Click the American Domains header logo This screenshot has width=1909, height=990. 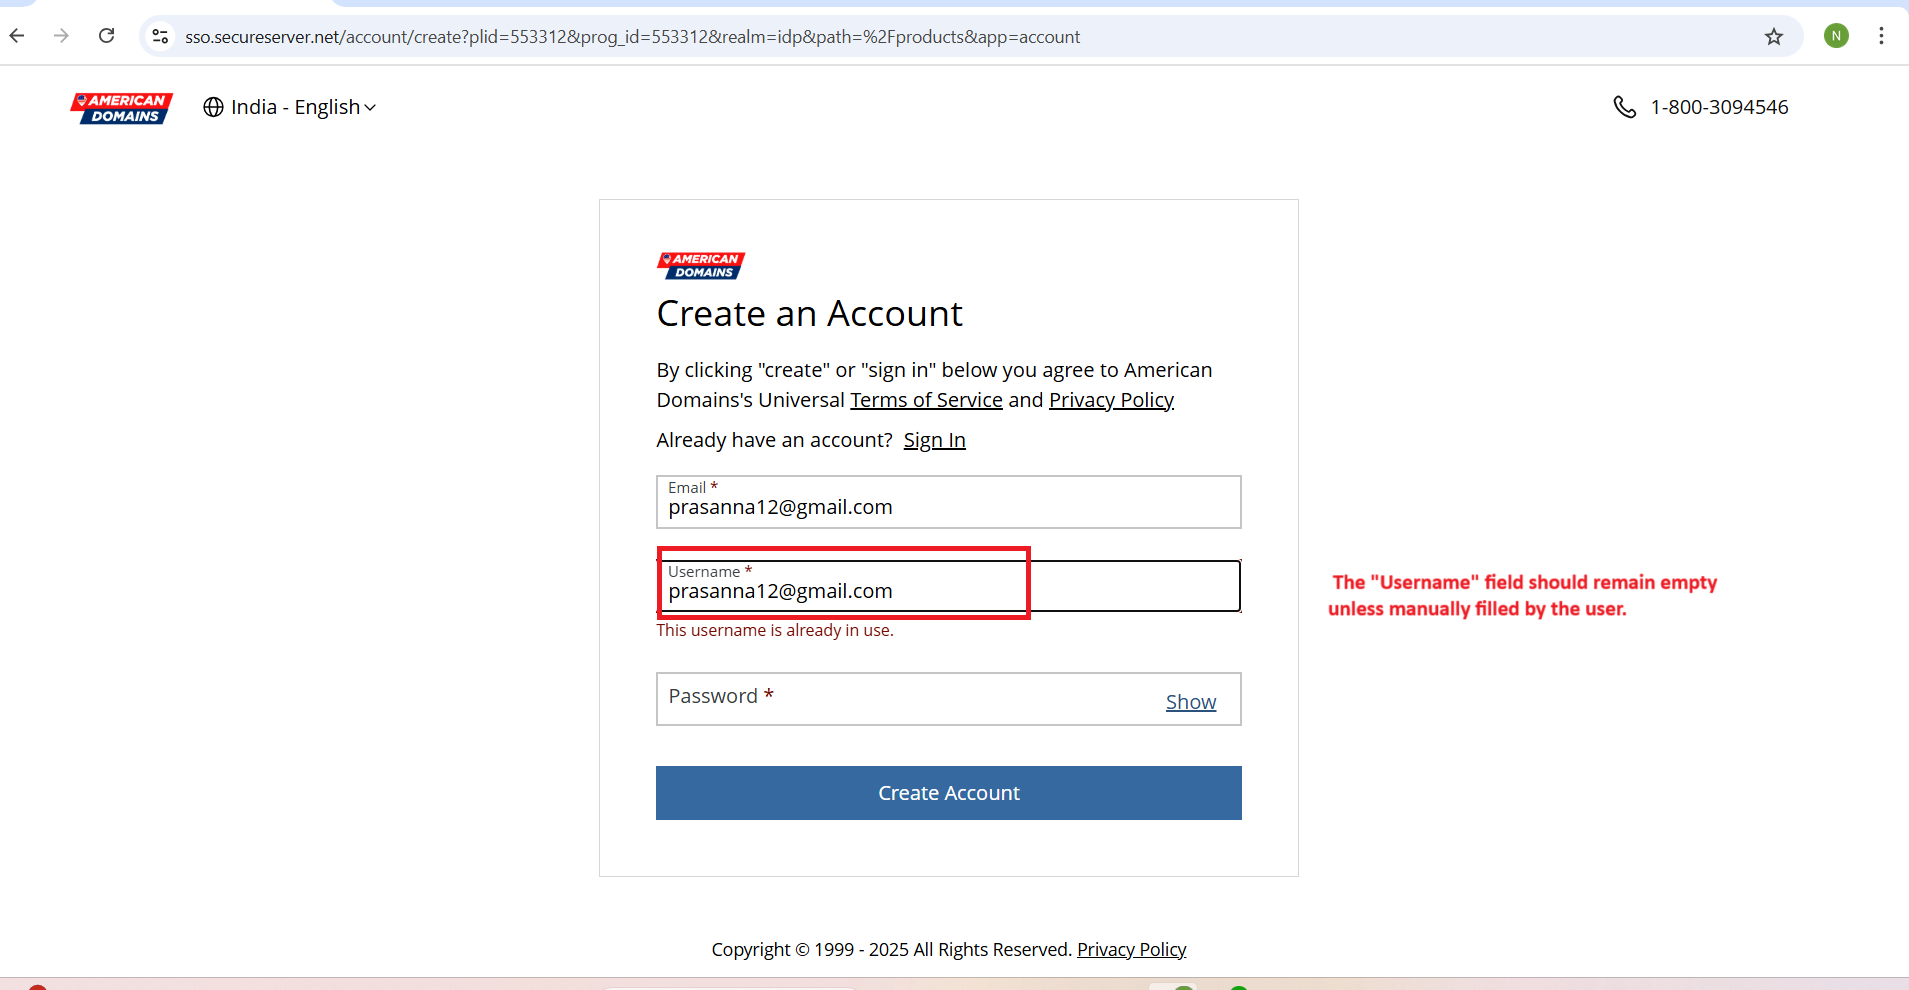[x=122, y=108]
